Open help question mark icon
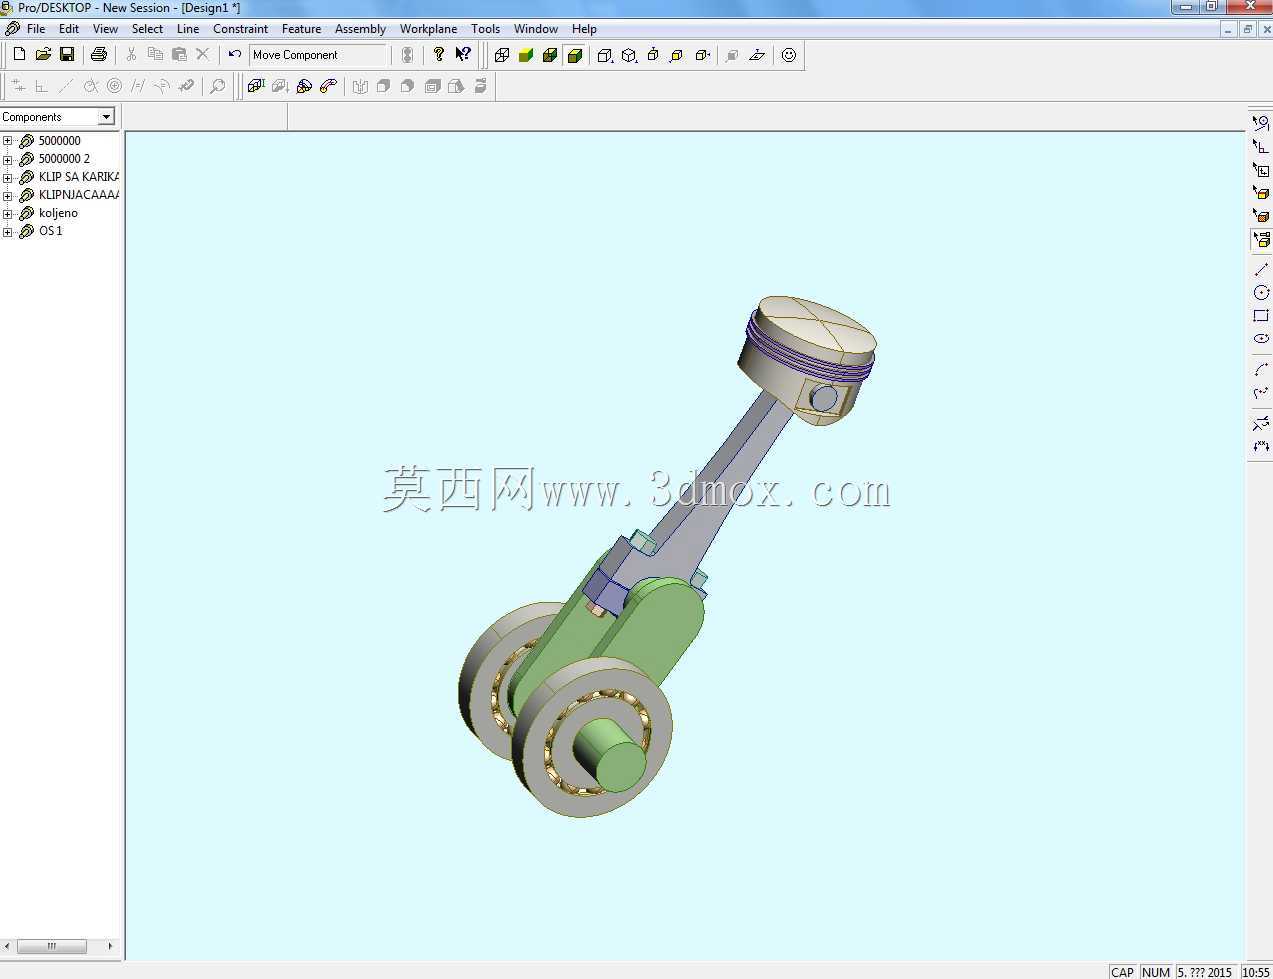Image resolution: width=1273 pixels, height=979 pixels. coord(439,55)
